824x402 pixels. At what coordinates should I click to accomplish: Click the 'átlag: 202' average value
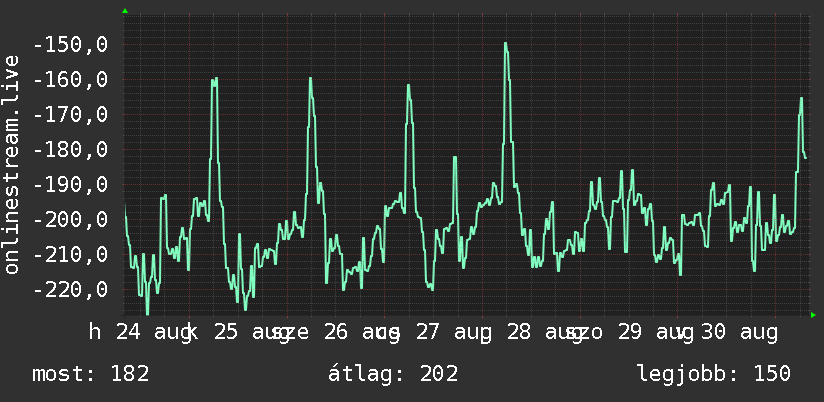click(x=393, y=374)
